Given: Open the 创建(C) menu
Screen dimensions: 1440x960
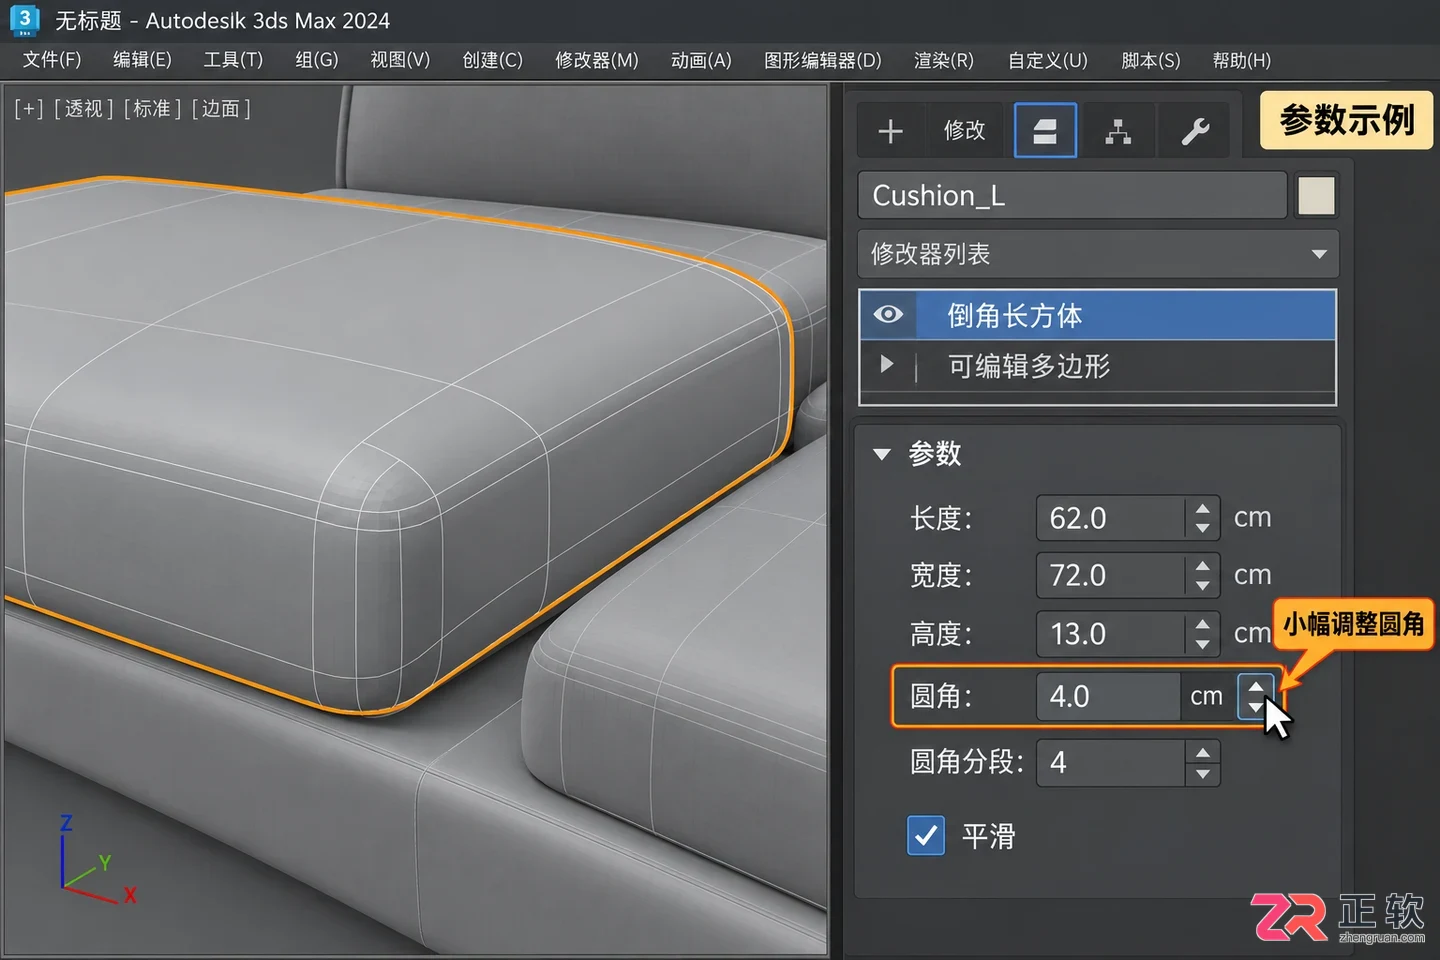Looking at the screenshot, I should 492,60.
